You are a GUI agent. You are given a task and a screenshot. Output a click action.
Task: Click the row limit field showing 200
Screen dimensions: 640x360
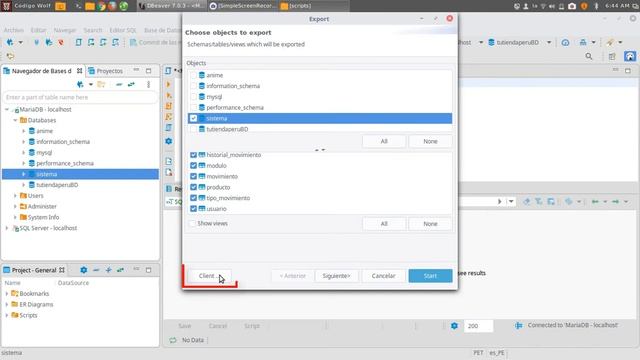click(x=478, y=326)
